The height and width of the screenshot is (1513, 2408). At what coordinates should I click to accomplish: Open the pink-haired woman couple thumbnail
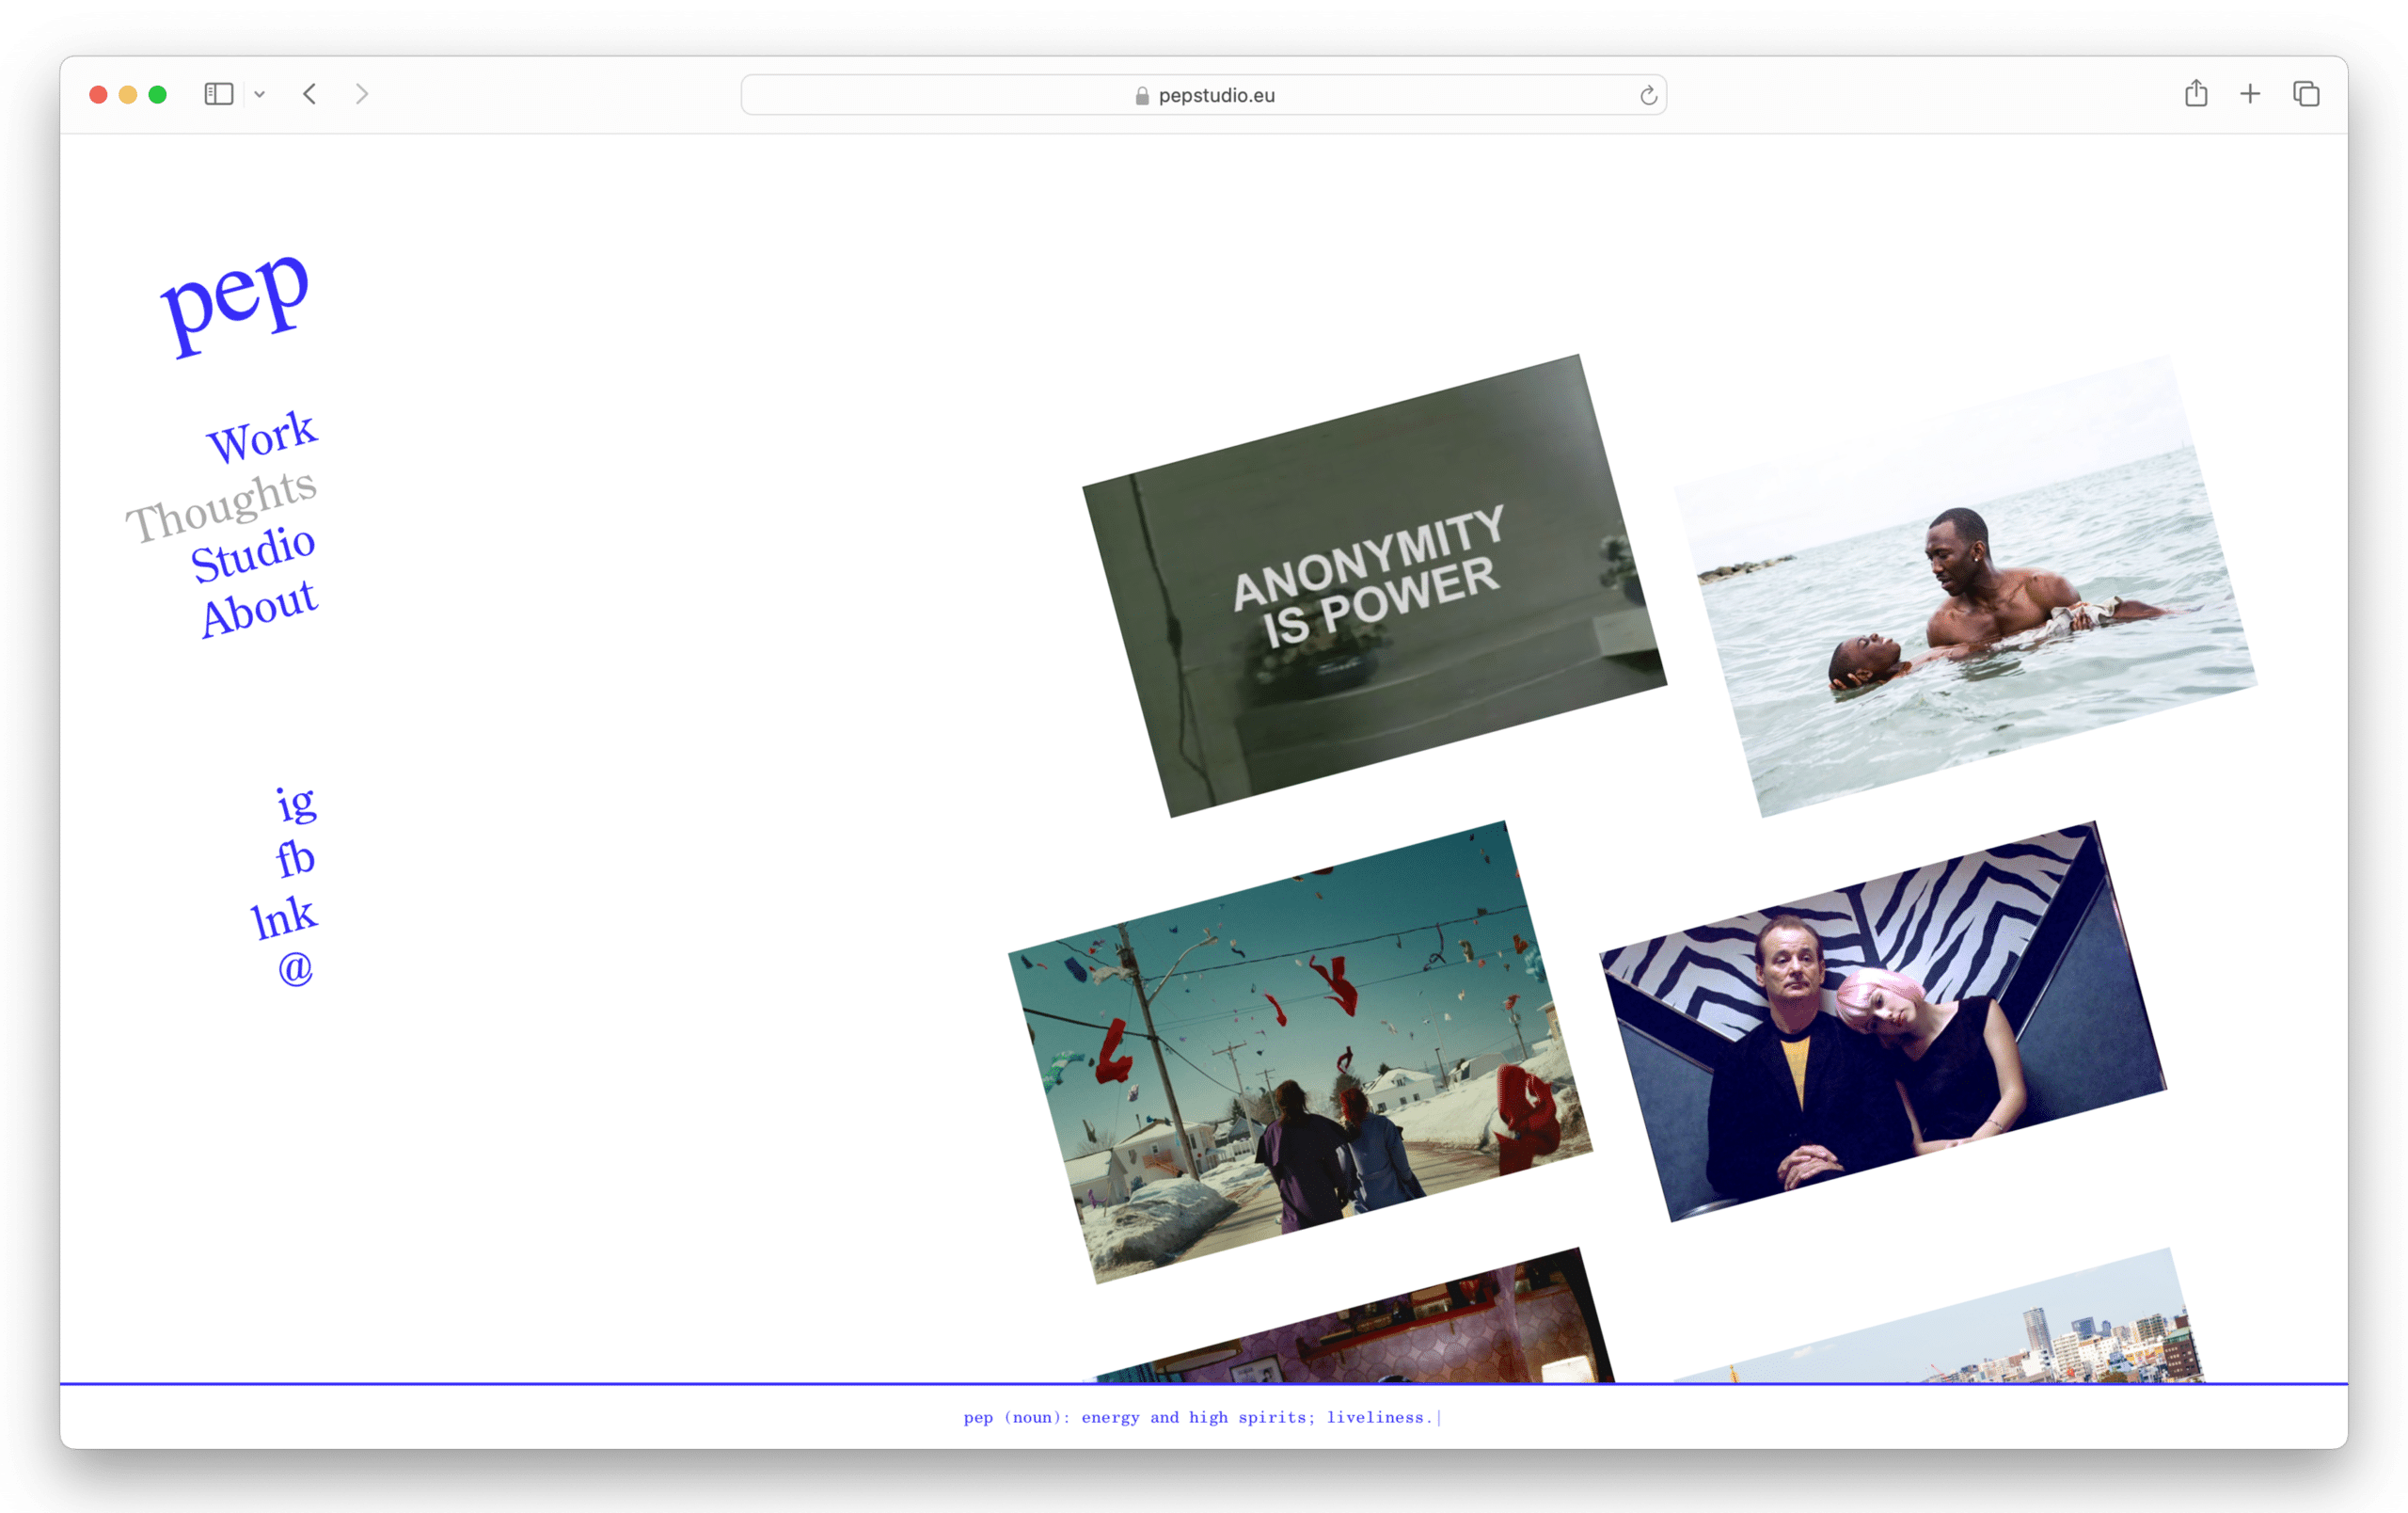[1882, 1021]
